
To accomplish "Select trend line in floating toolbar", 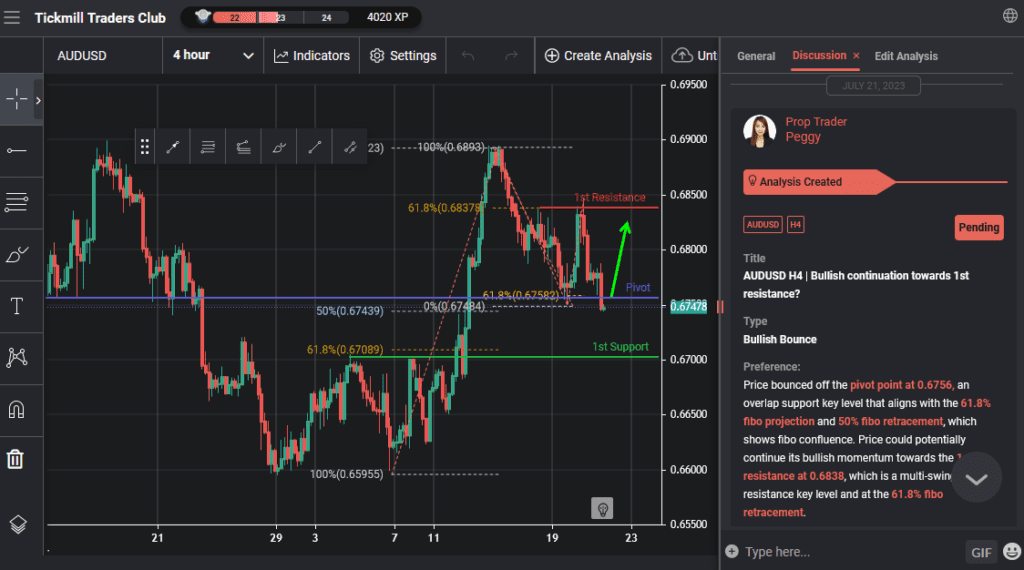I will pyautogui.click(x=172, y=147).
